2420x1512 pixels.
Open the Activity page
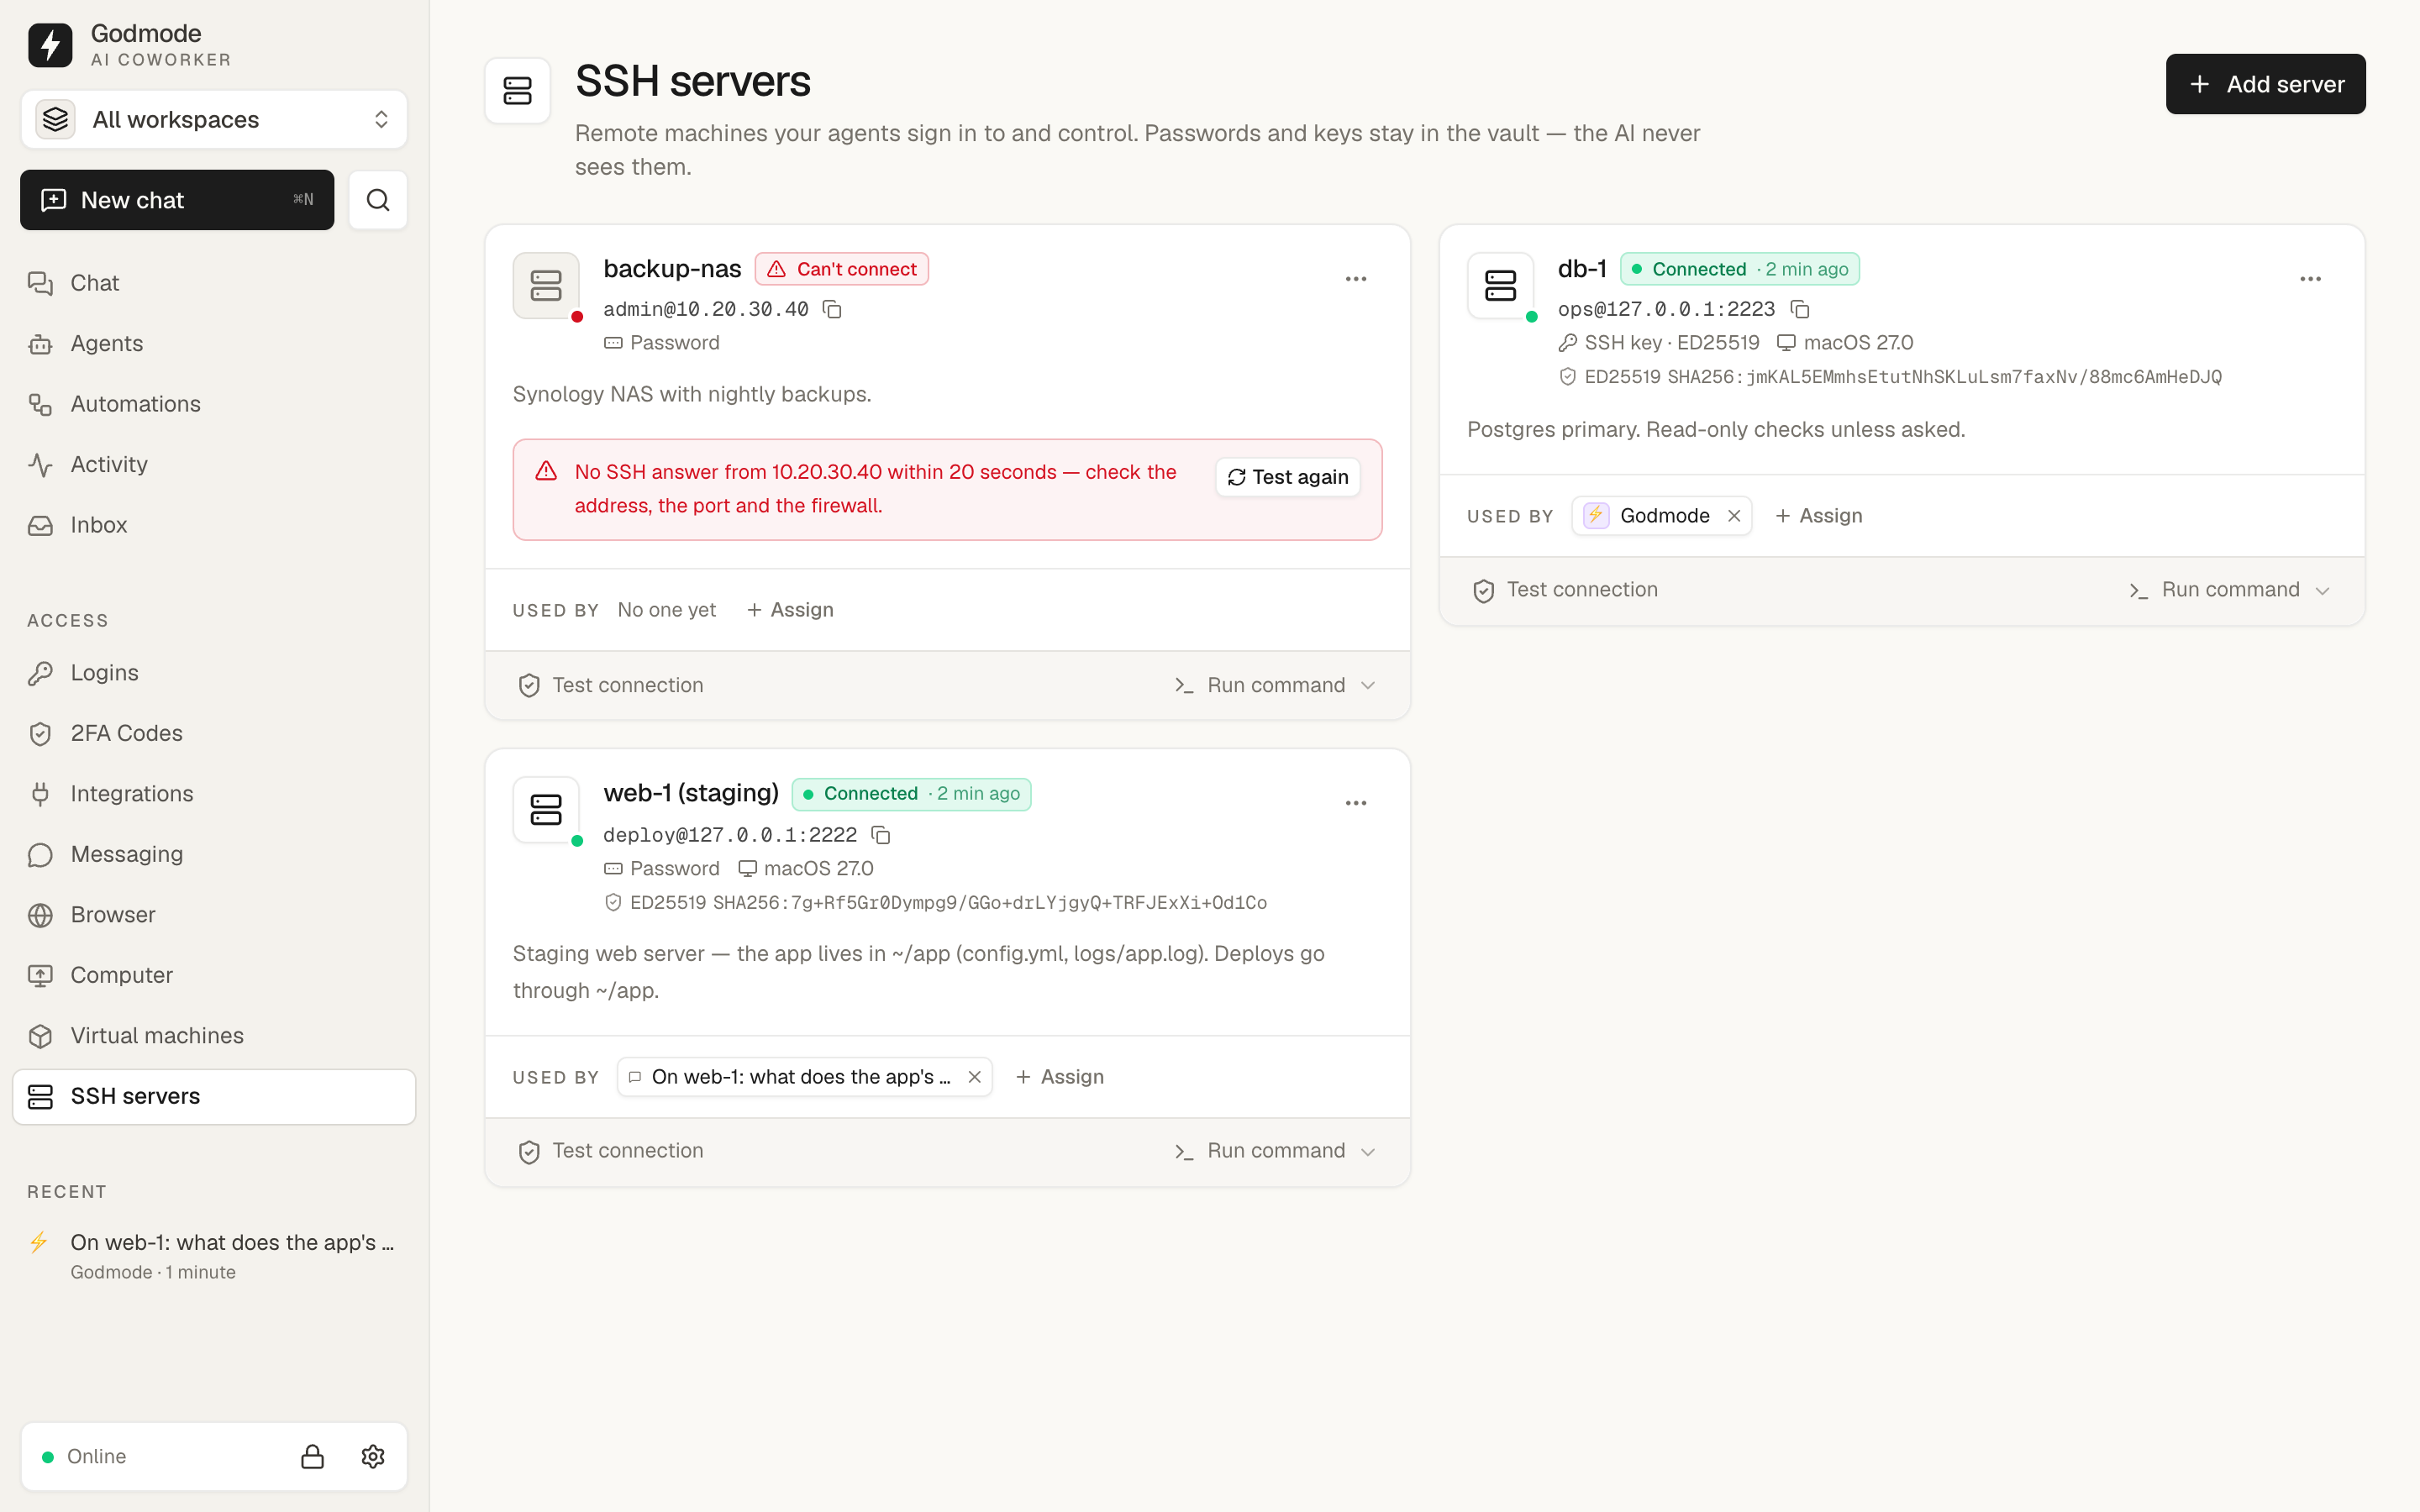214,464
